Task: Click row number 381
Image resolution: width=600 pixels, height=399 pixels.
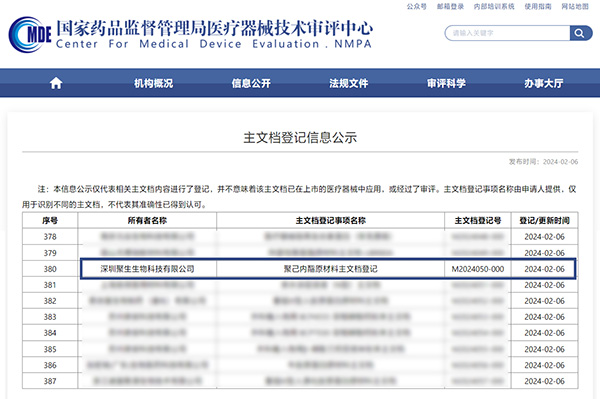Action: point(50,285)
